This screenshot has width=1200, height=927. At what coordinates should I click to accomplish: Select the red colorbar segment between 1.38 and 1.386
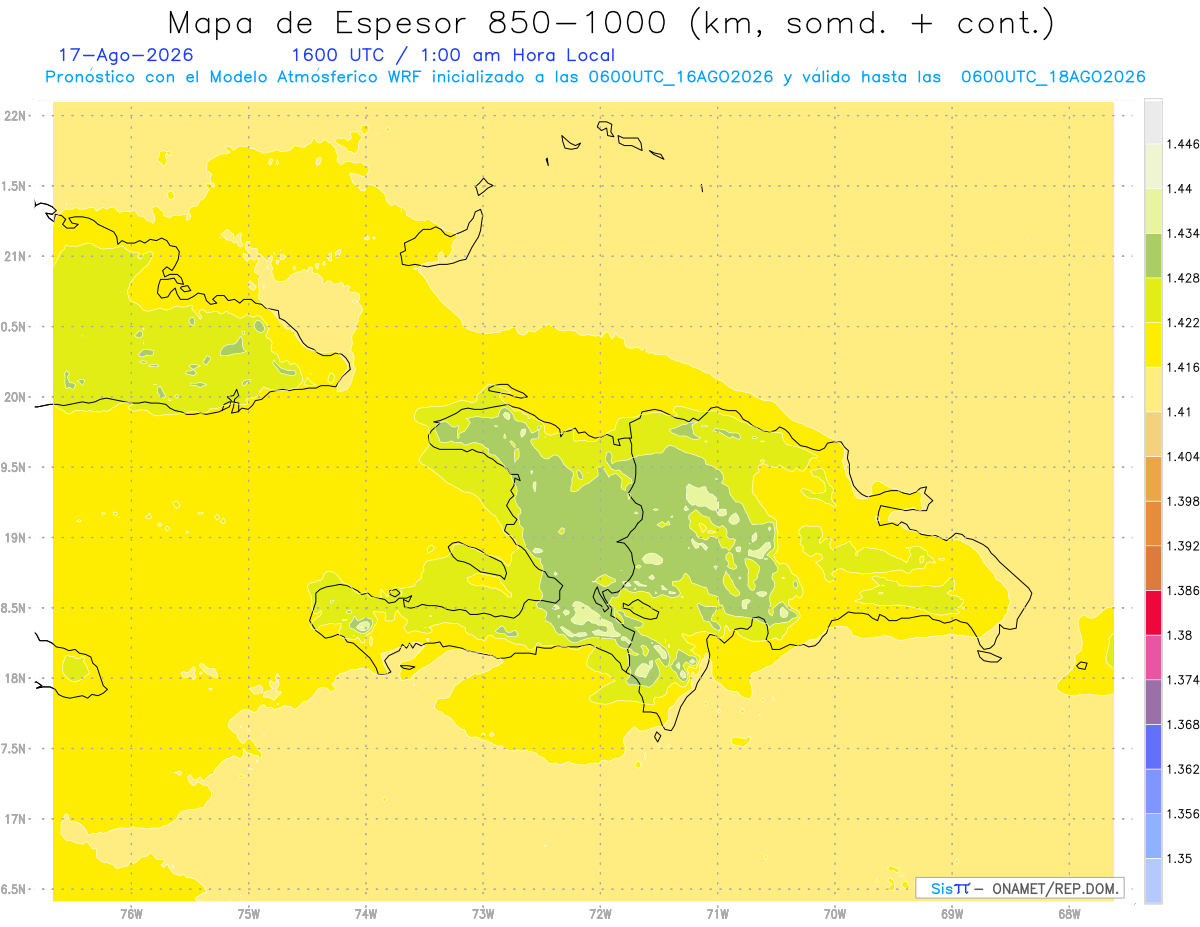[x=1153, y=613]
